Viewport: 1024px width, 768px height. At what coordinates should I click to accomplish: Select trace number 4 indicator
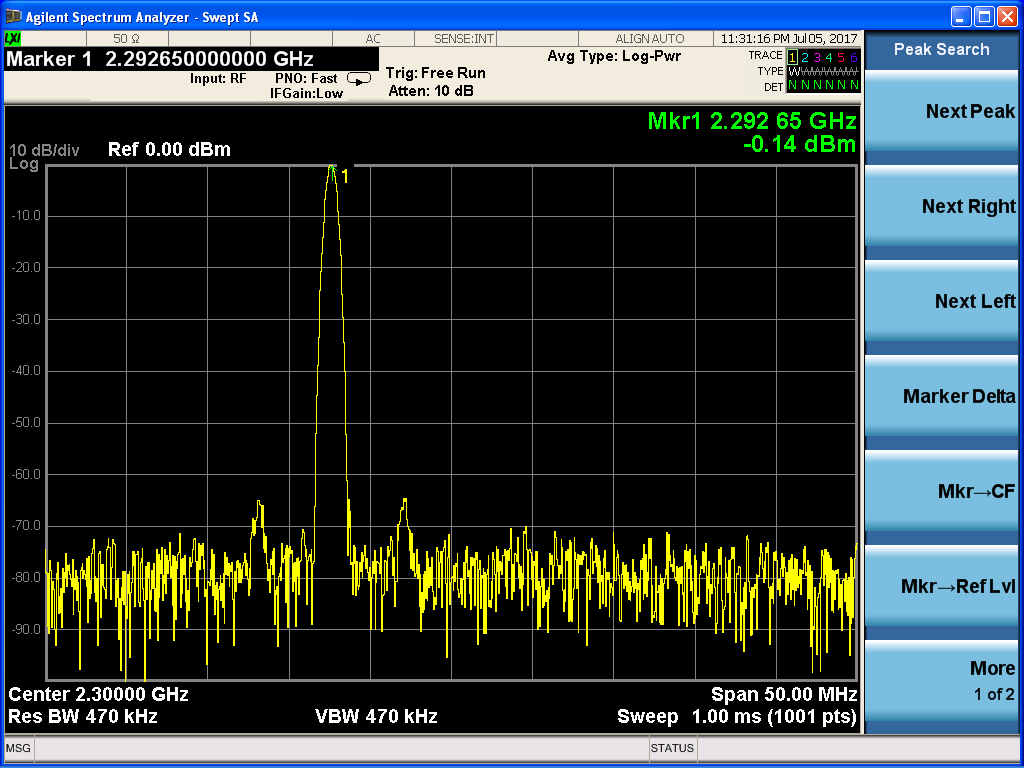[829, 57]
